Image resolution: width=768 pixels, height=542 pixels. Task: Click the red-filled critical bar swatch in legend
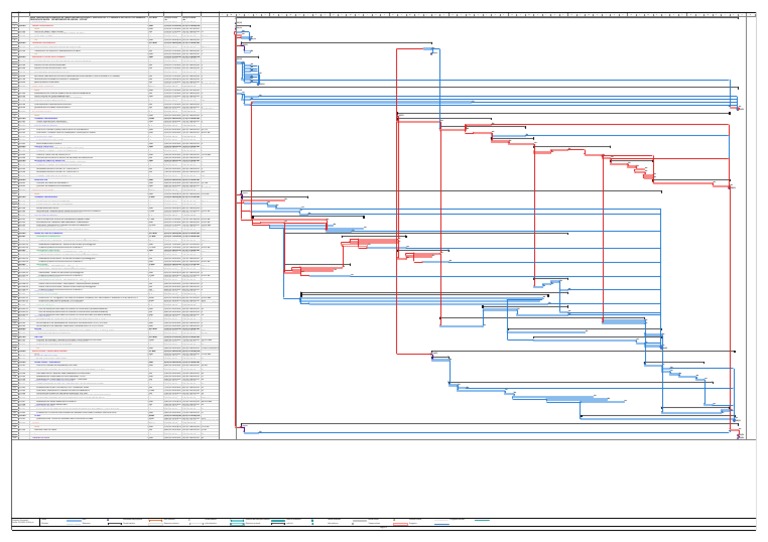(x=401, y=524)
